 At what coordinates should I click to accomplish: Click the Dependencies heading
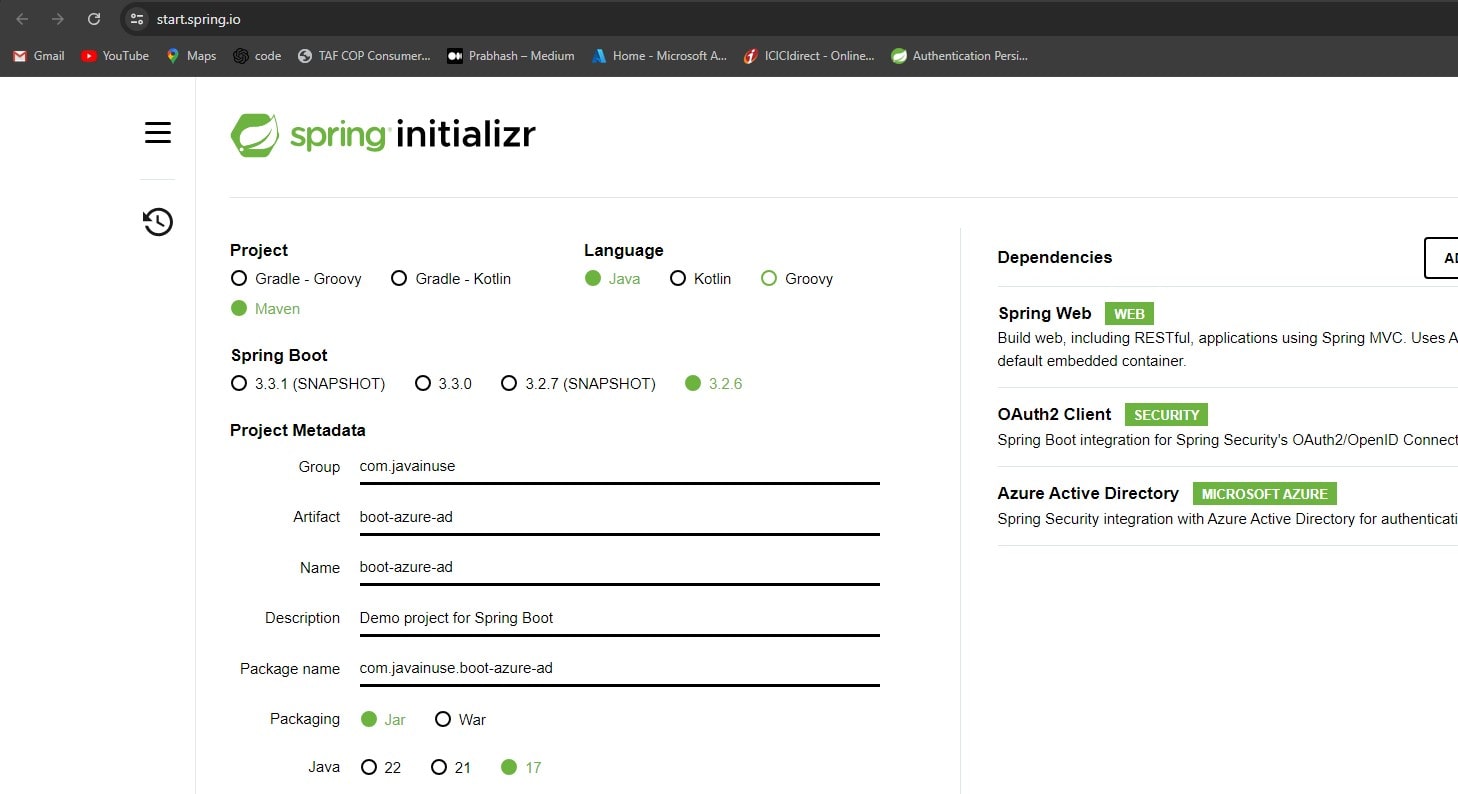click(1054, 257)
